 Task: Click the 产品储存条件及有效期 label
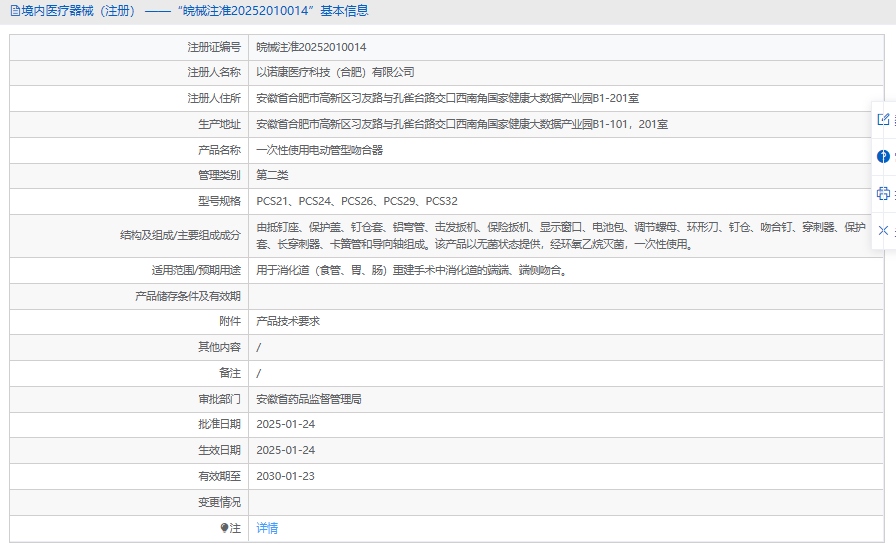(188, 296)
